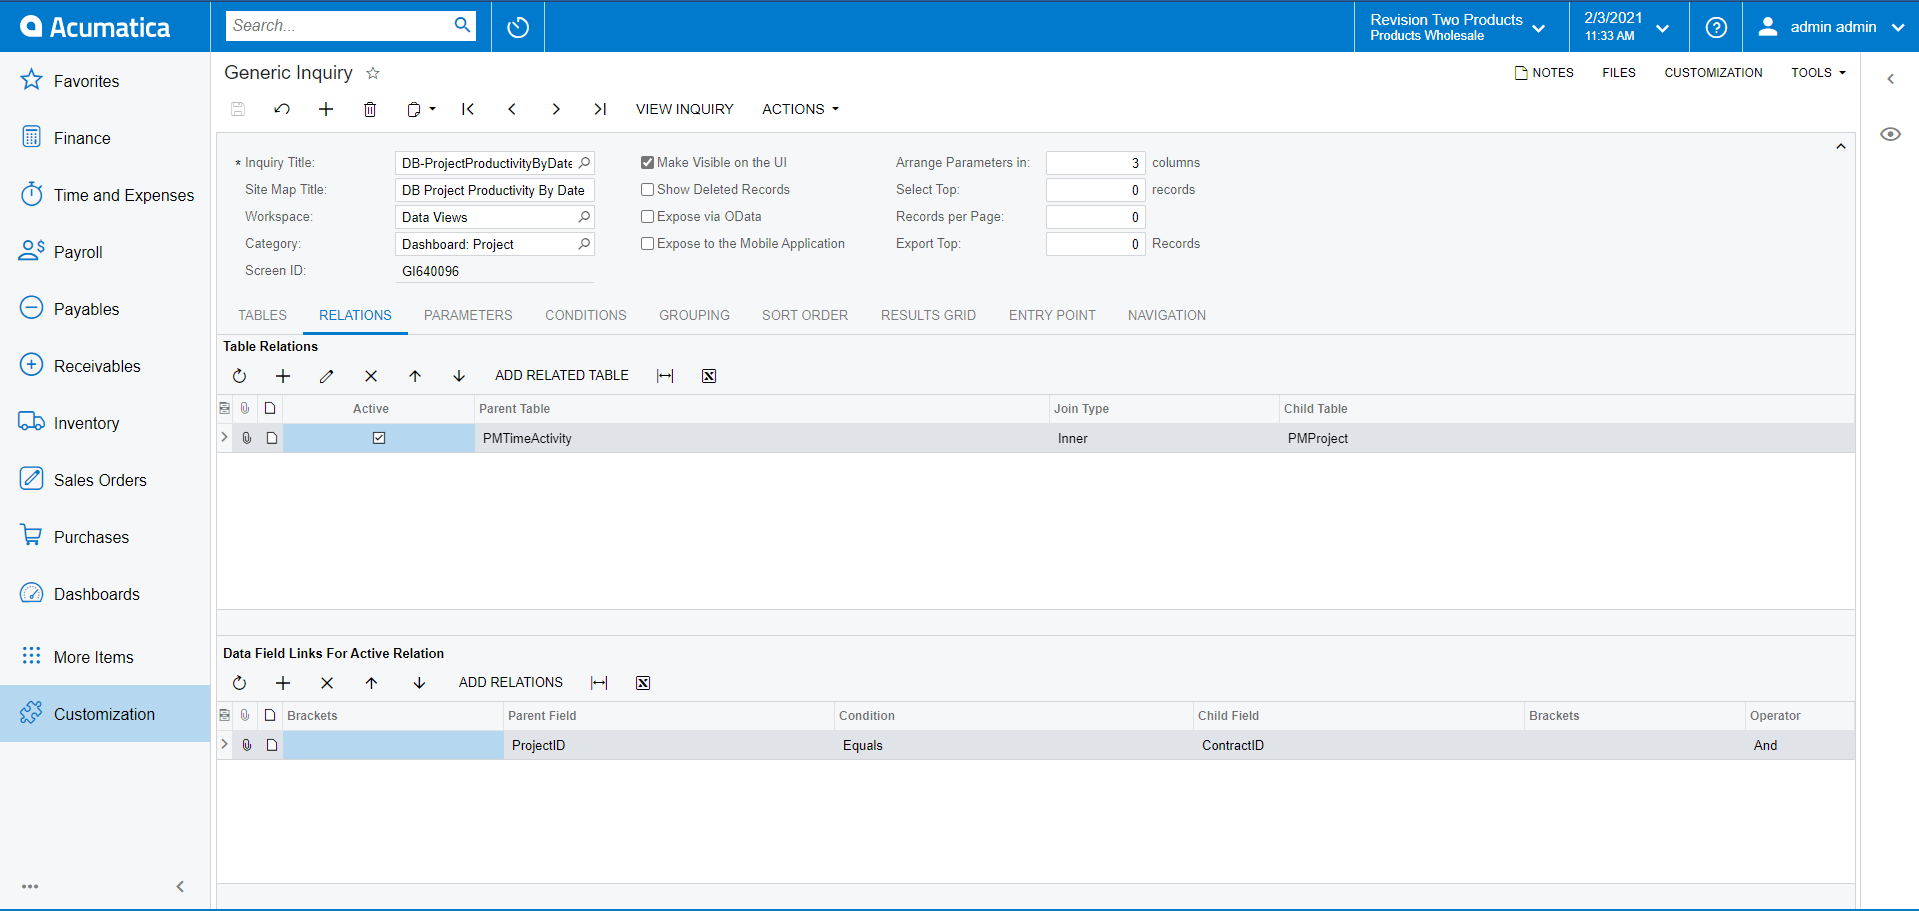Collapse the inquiry summary form section
This screenshot has height=911, width=1919.
[x=1840, y=146]
